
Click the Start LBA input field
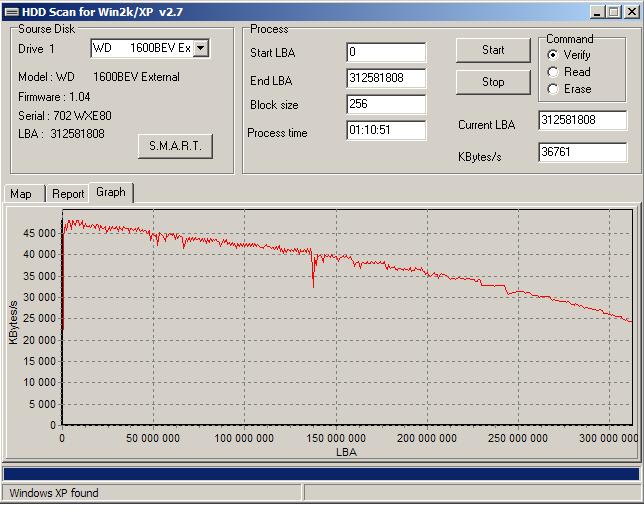point(386,52)
